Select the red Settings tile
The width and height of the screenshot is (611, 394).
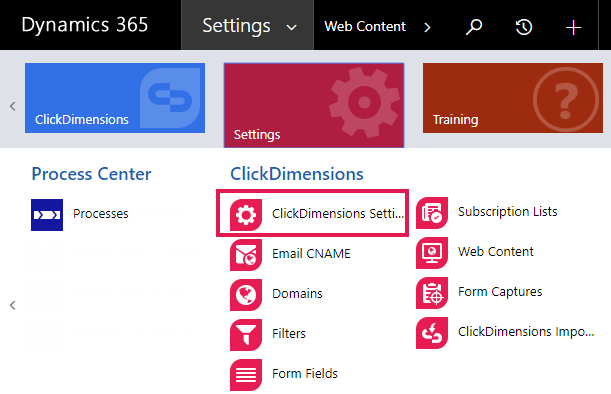point(314,105)
